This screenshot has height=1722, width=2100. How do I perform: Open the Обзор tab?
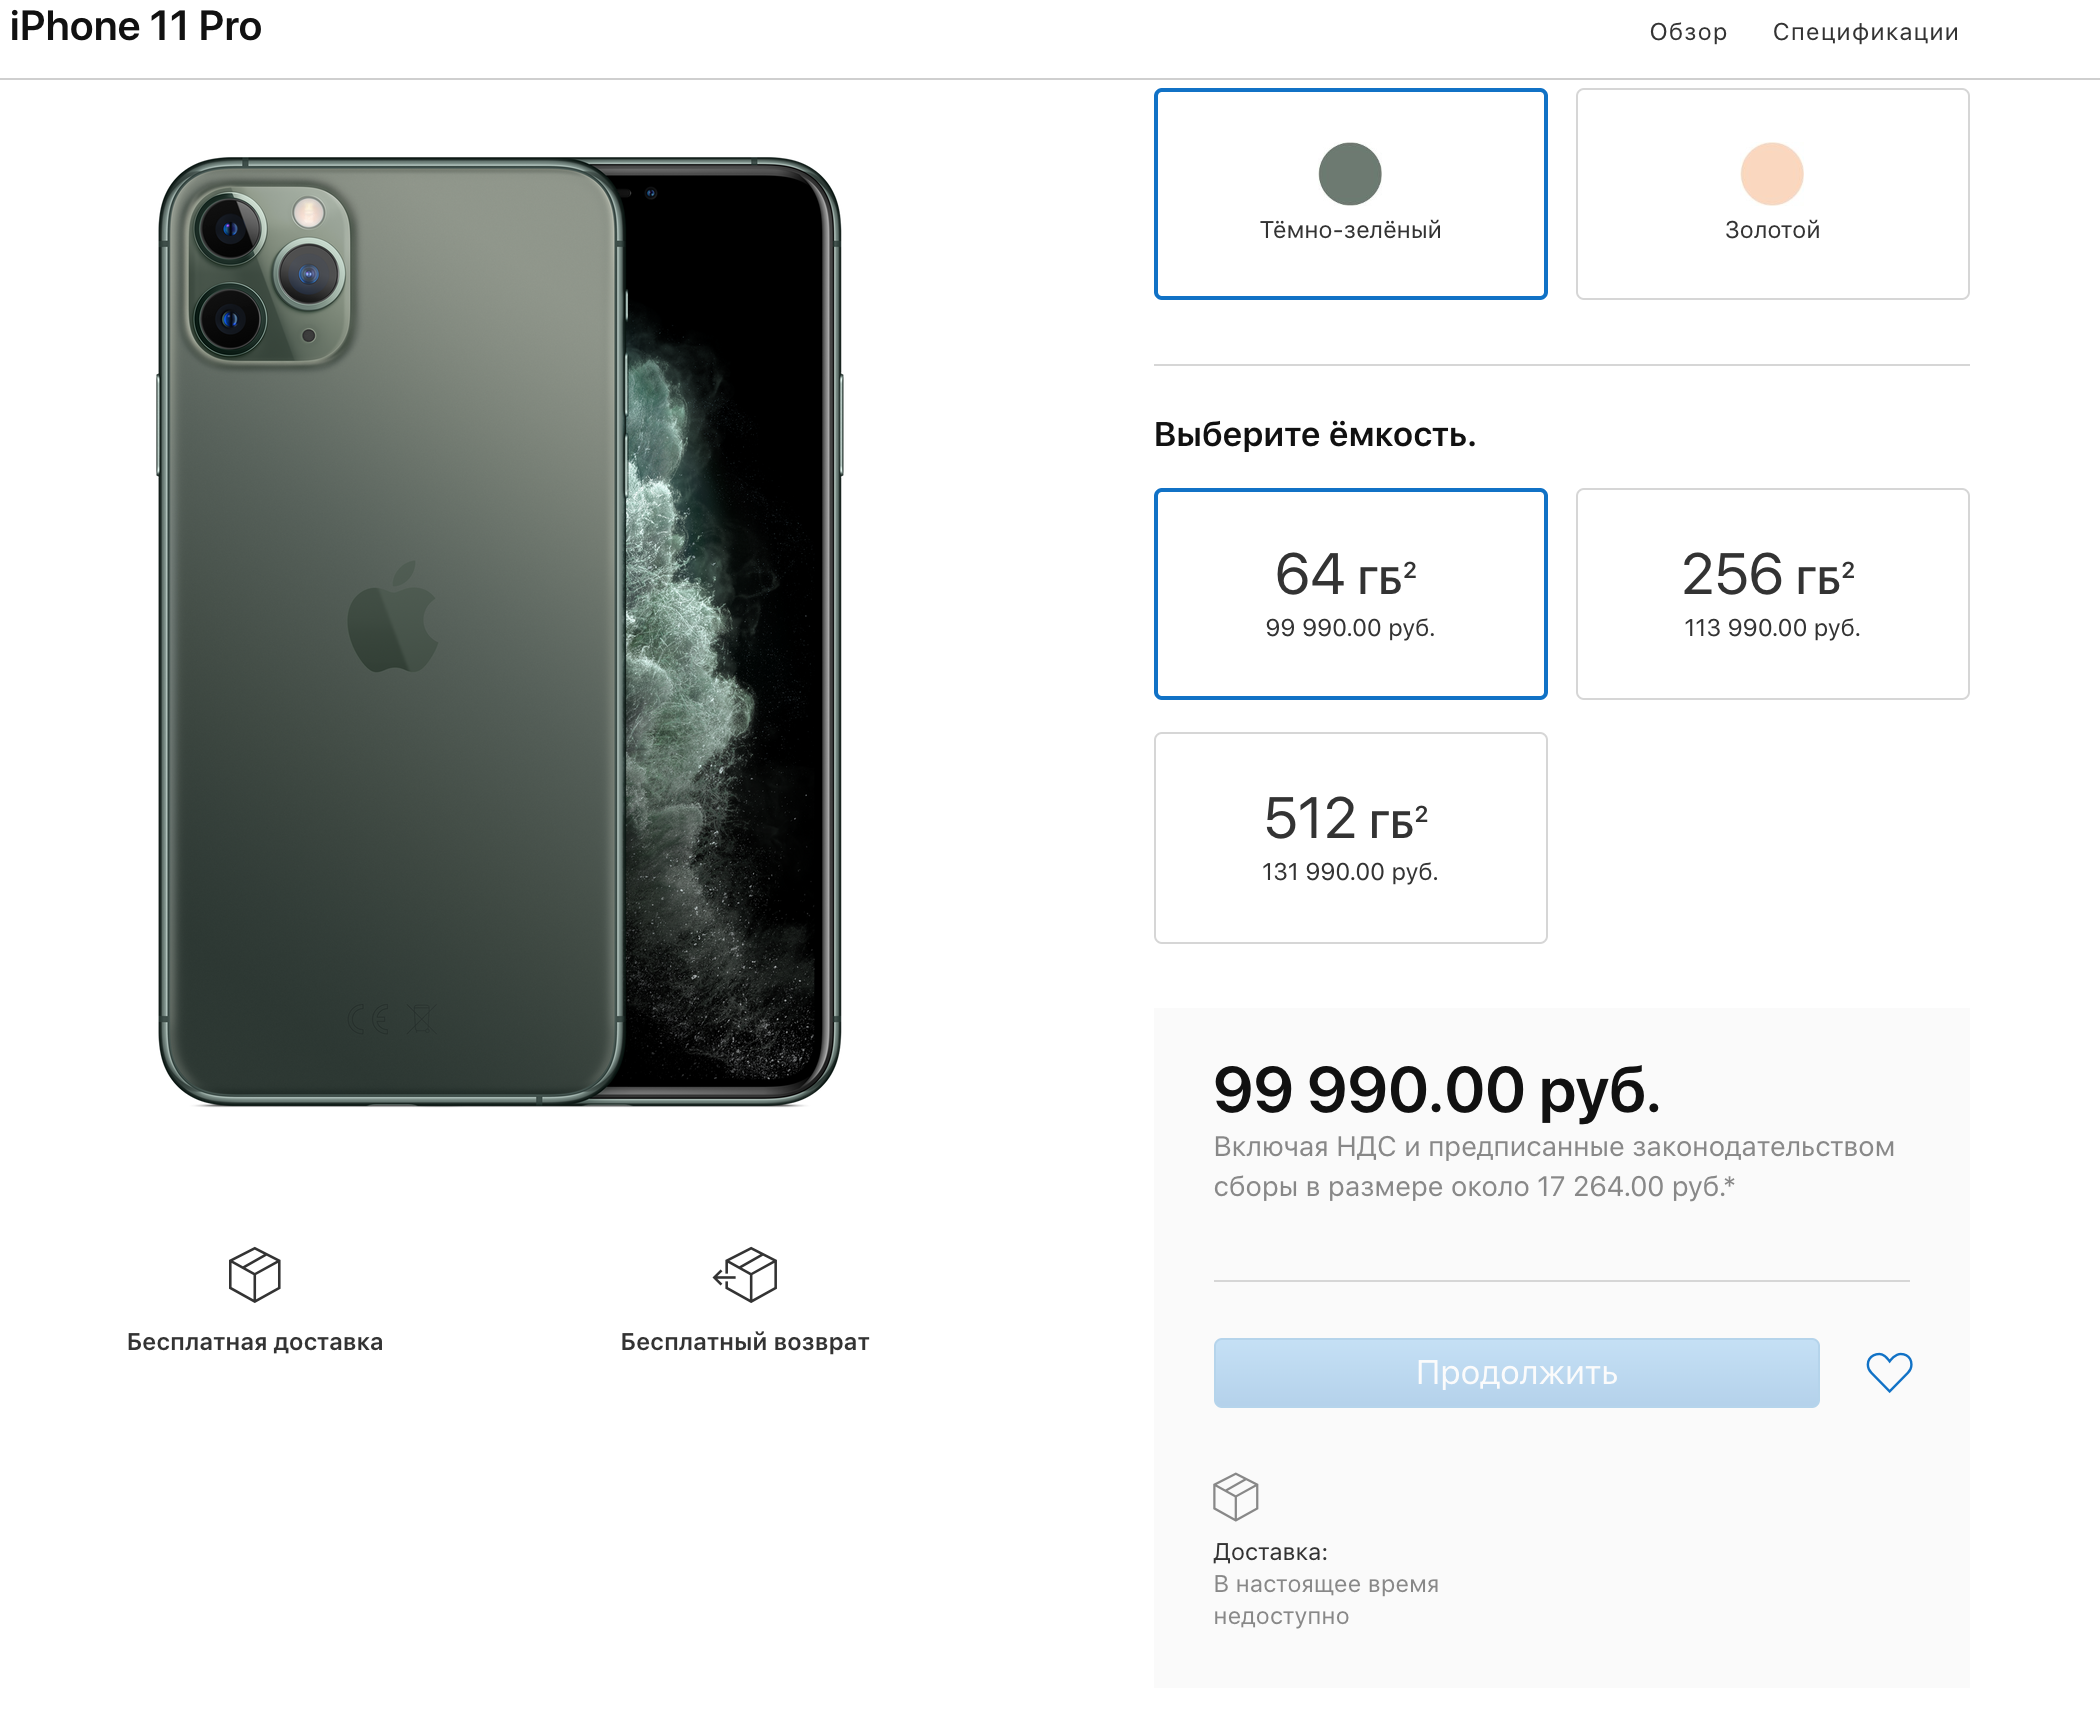tap(1688, 32)
